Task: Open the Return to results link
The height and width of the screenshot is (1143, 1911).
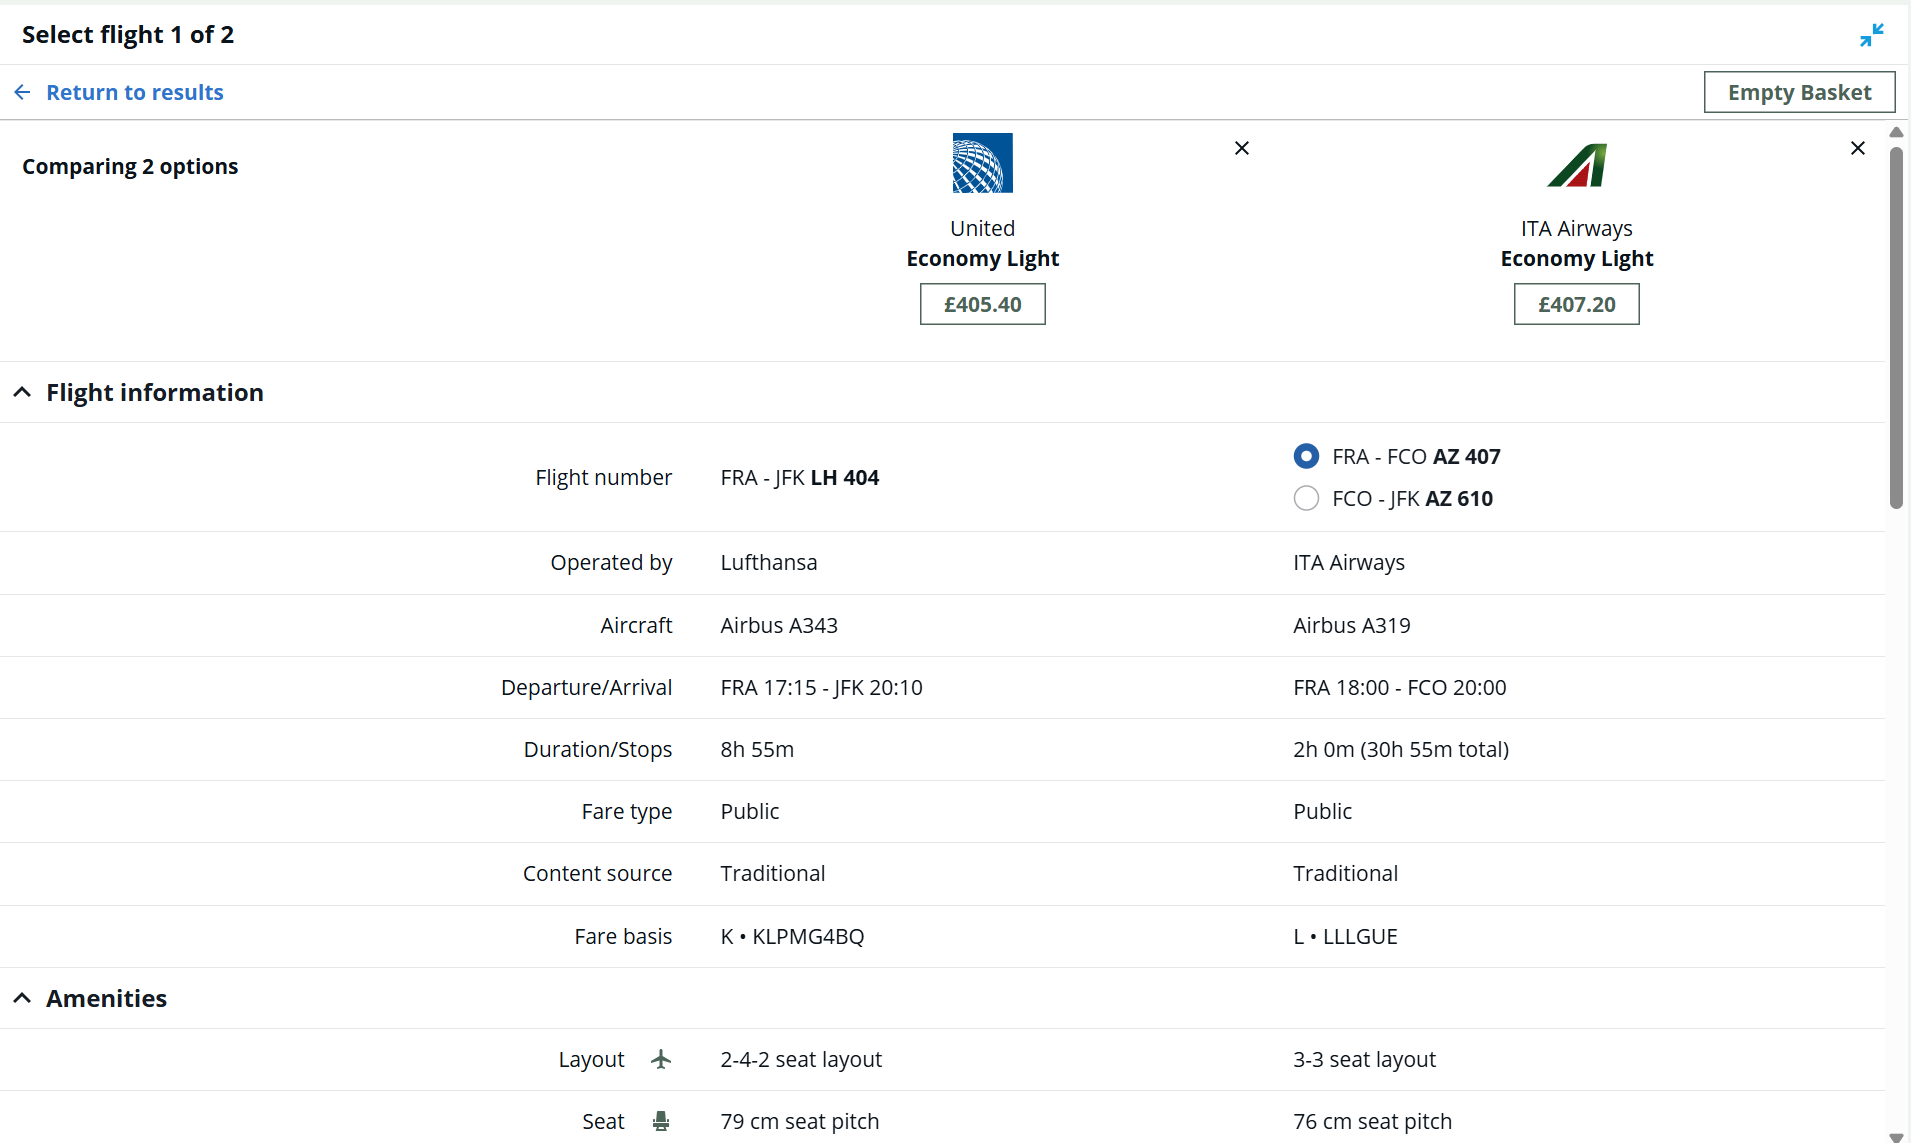Action: [x=135, y=92]
